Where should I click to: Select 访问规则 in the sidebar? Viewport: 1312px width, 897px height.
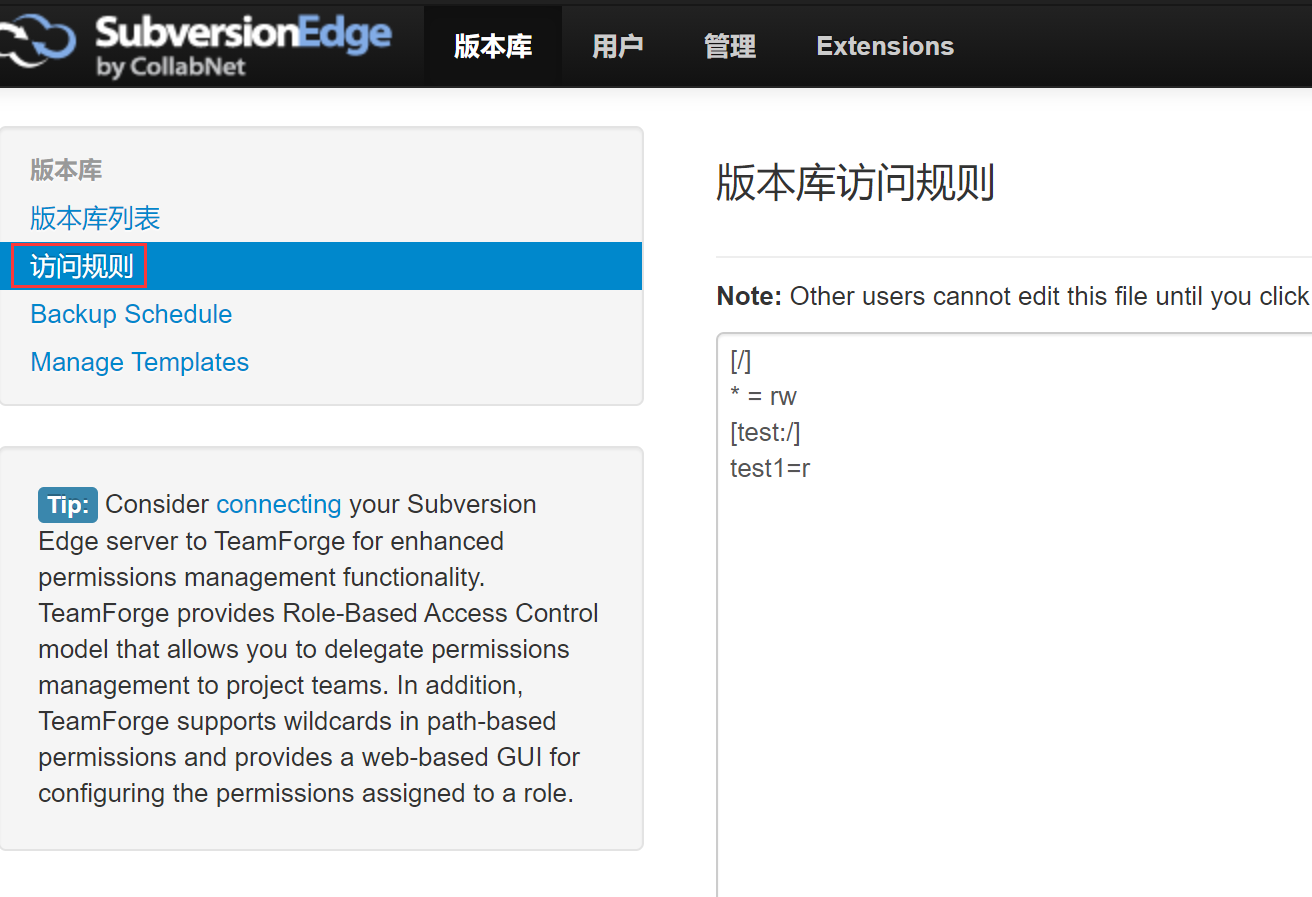click(82, 266)
